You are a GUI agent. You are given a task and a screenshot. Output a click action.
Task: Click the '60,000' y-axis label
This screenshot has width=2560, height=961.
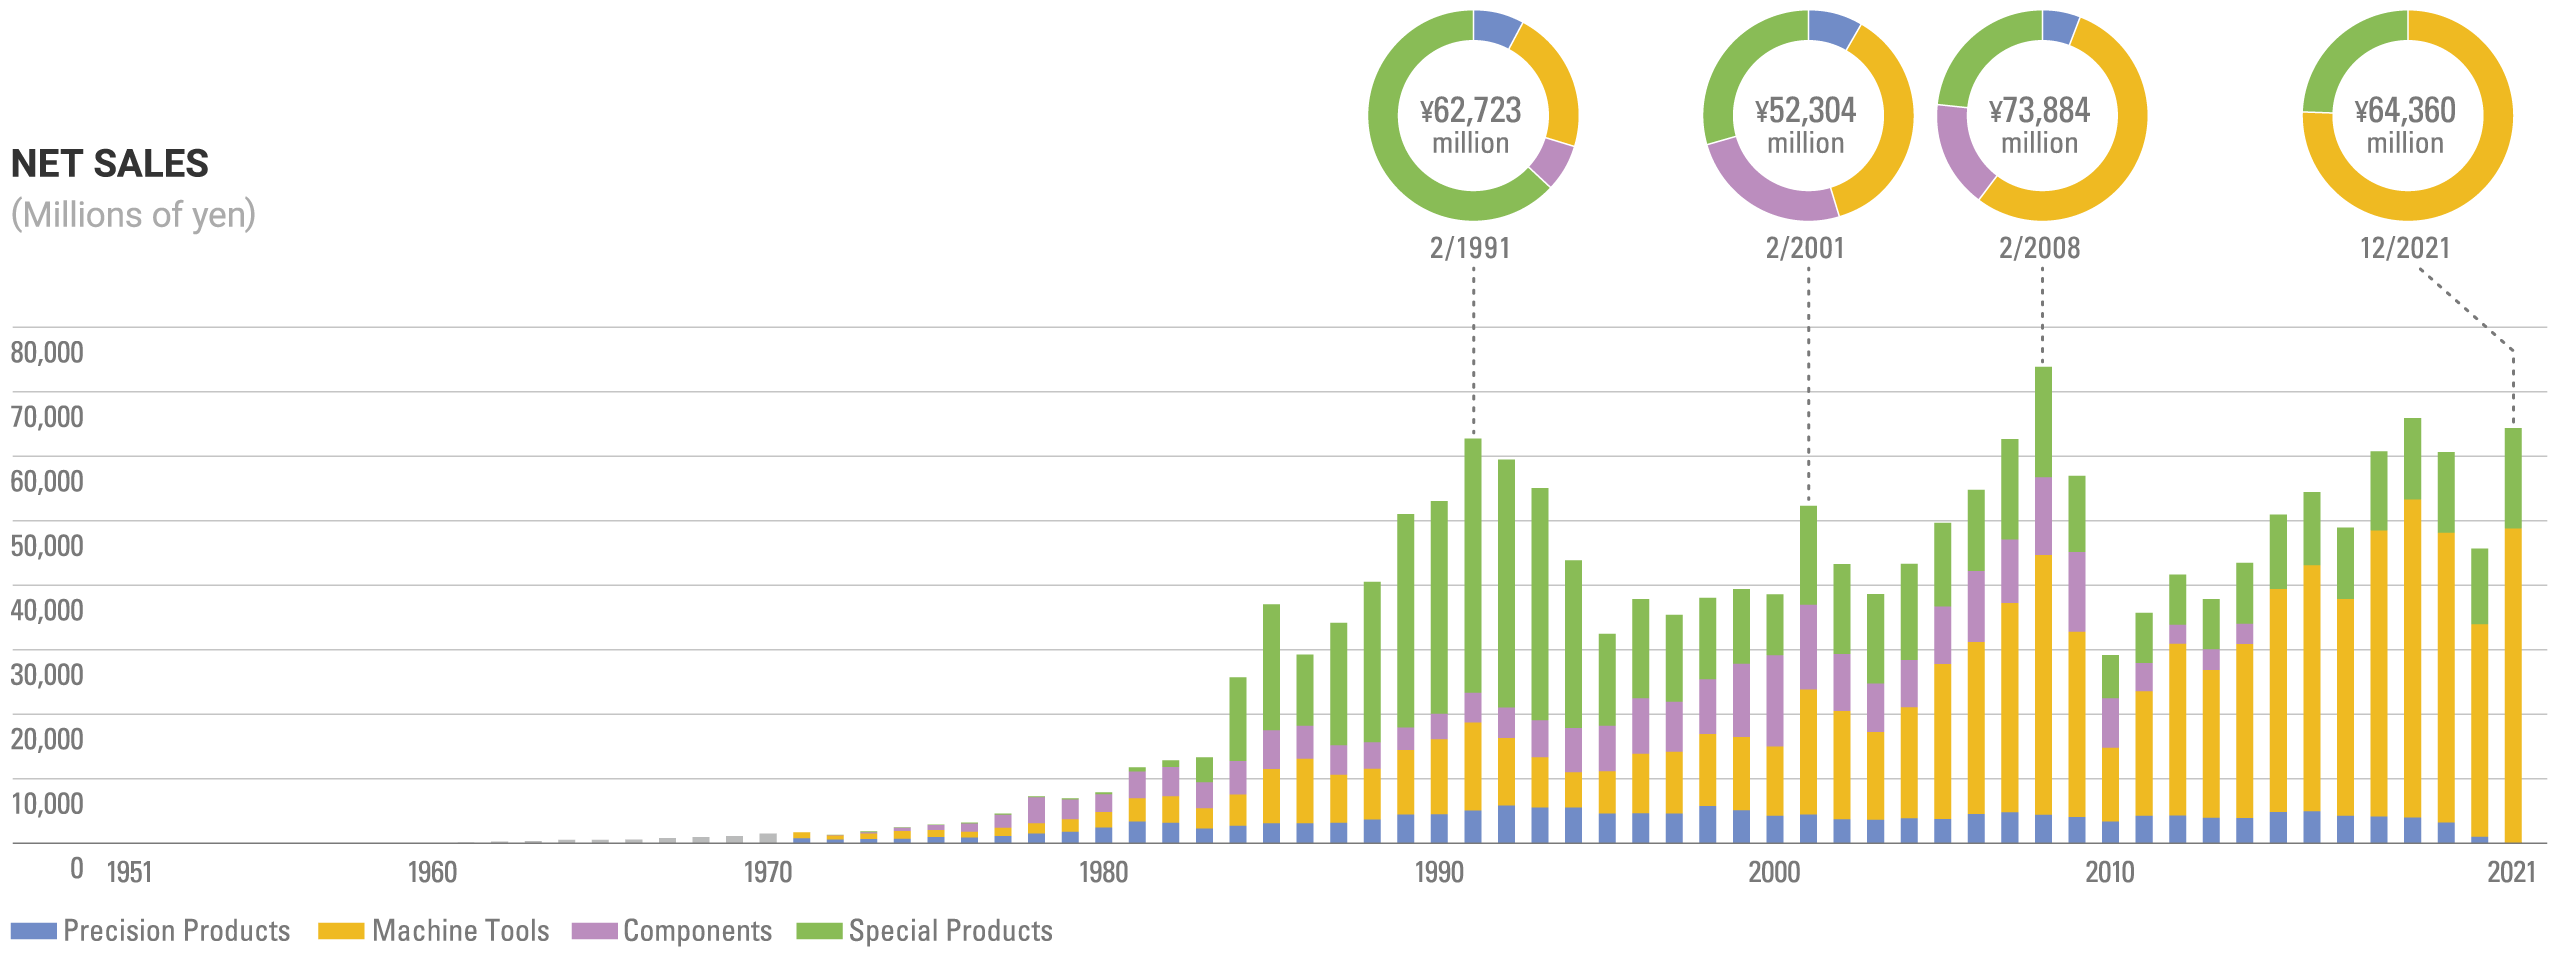pos(47,481)
